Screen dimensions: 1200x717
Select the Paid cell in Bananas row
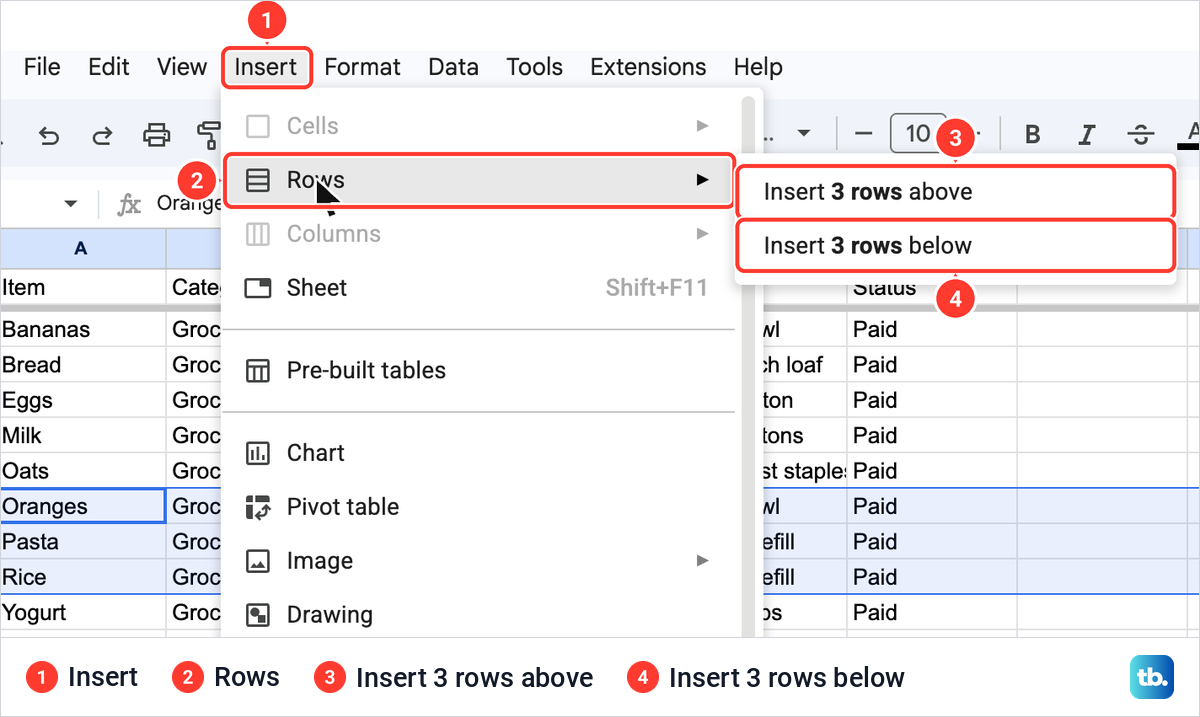932,329
